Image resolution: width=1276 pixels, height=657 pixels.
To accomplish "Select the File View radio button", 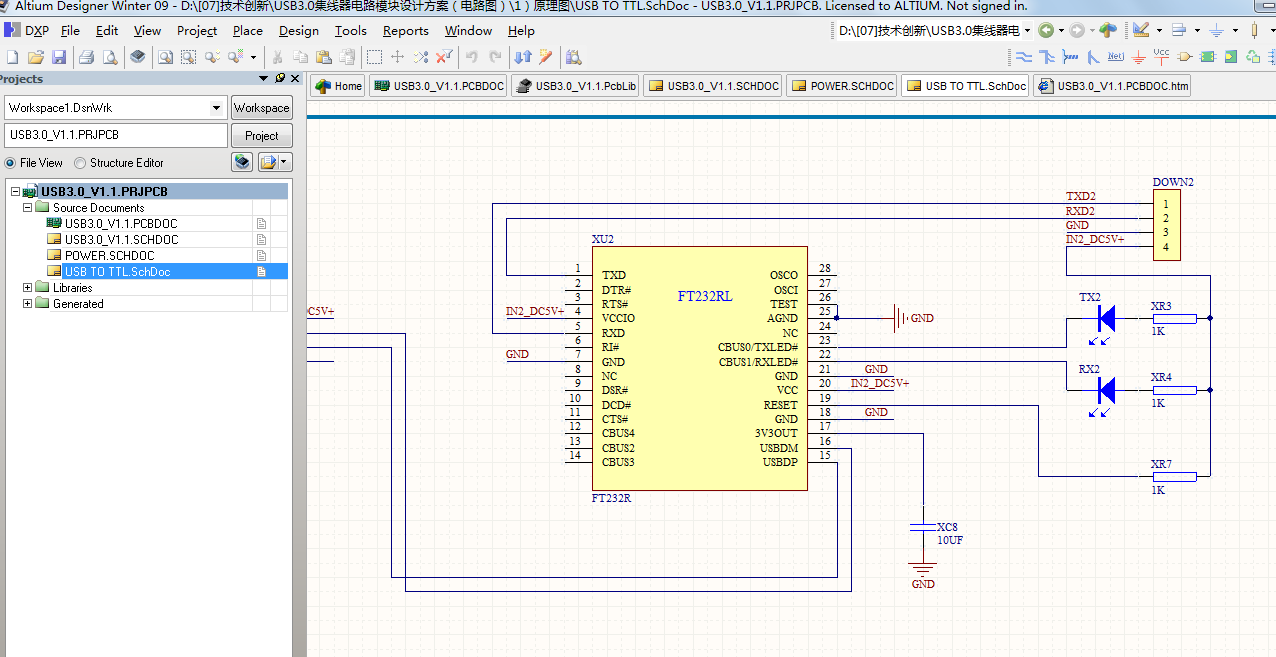I will (10, 163).
